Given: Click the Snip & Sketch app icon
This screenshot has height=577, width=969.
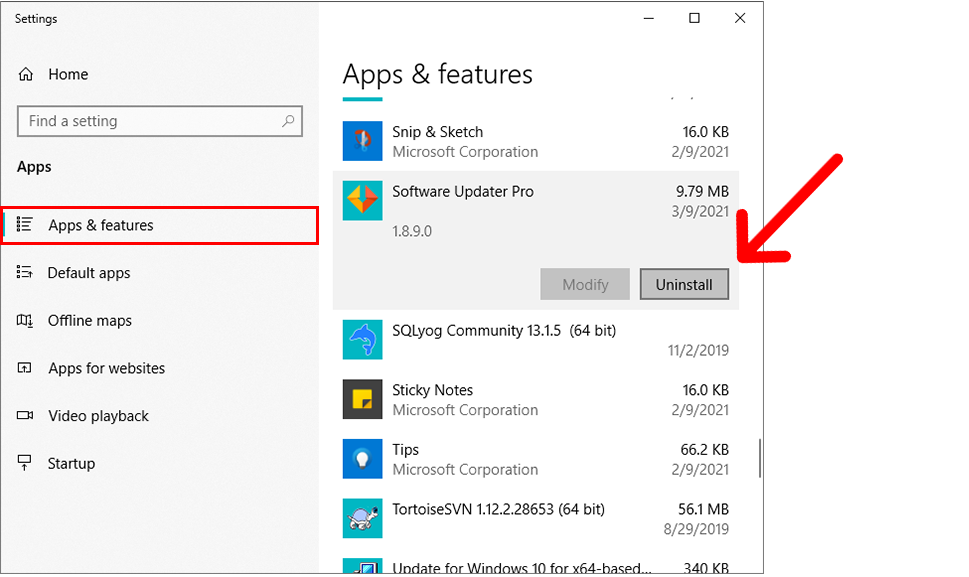Looking at the screenshot, I should click(x=362, y=141).
